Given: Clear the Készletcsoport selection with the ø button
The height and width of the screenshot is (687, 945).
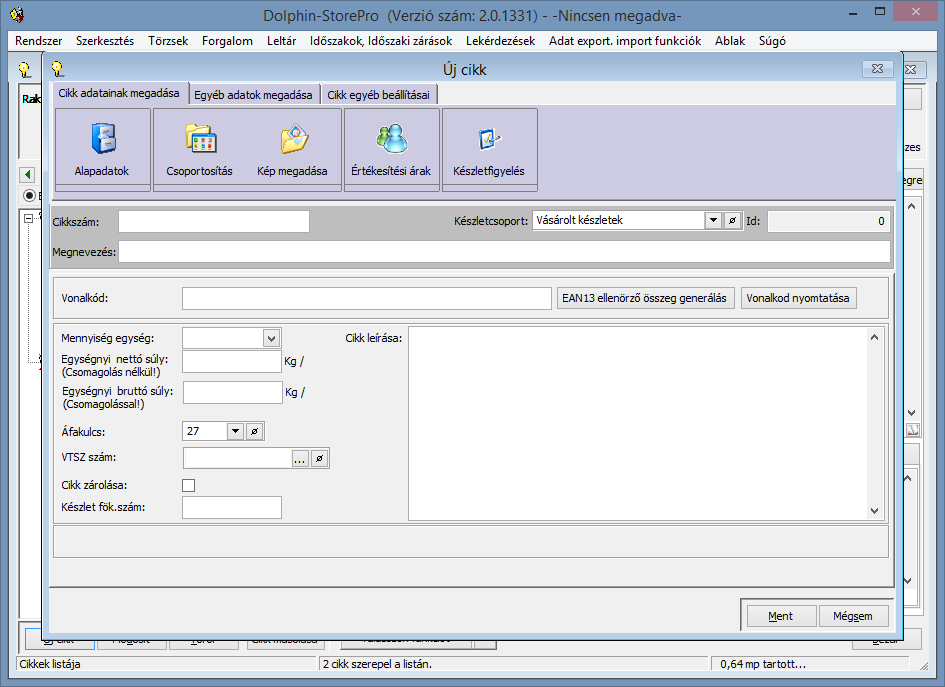Looking at the screenshot, I should coord(732,221).
